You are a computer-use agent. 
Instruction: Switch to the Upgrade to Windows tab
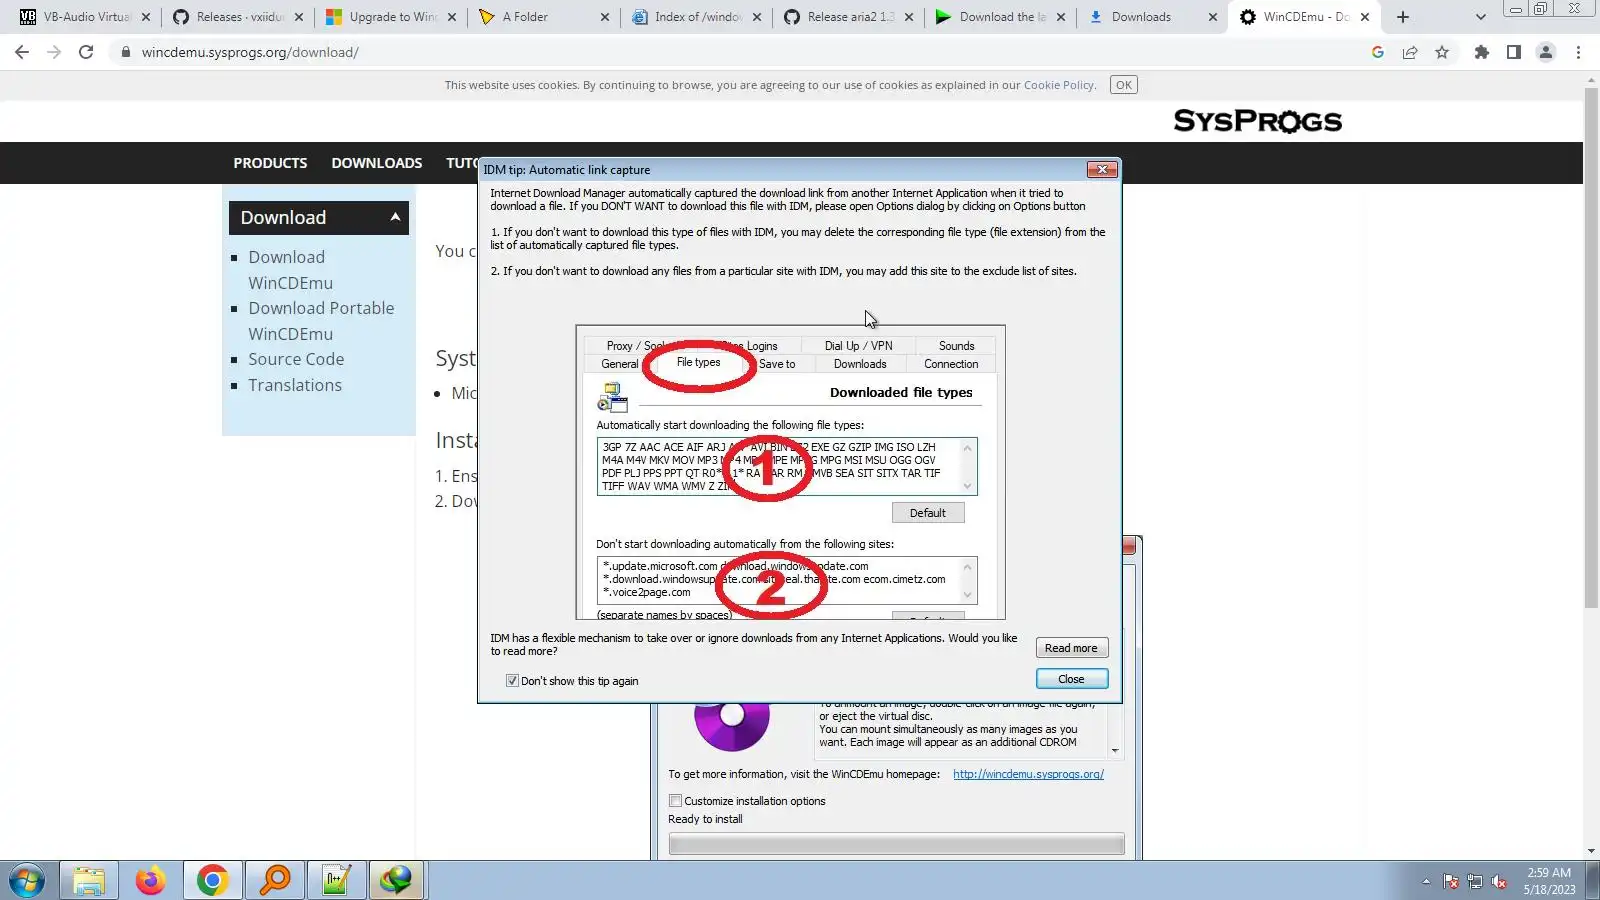pos(392,17)
